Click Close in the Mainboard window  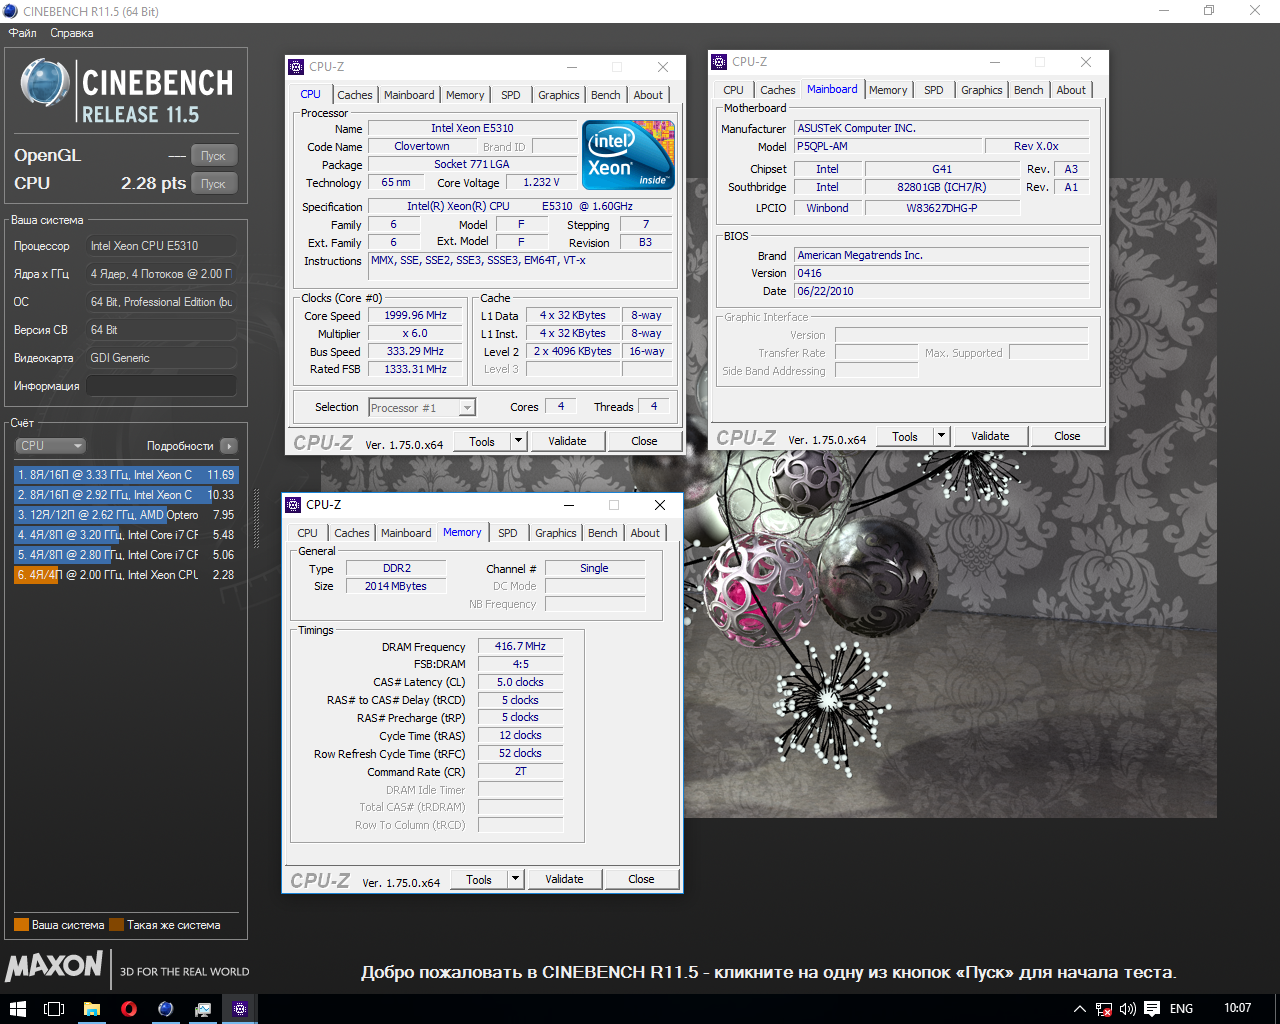[1067, 436]
